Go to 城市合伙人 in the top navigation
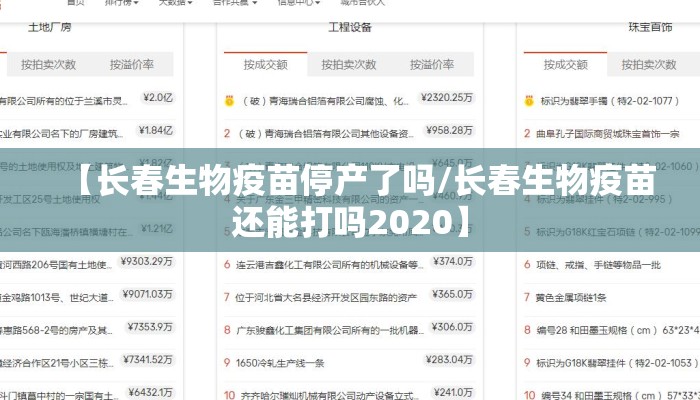This screenshot has width=700, height=400. point(362,2)
